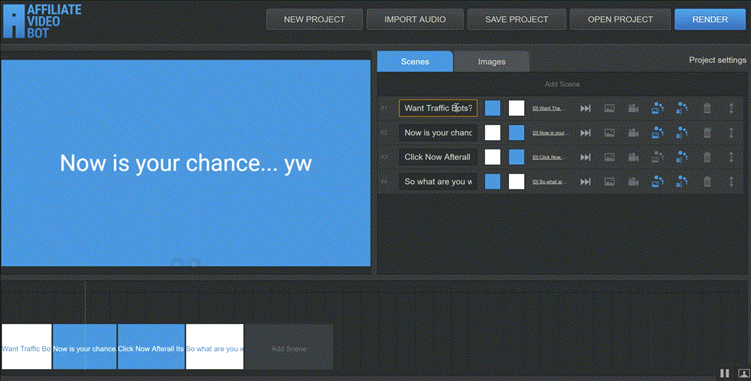Click the blue first swatch in the Want Traffic Bots row
This screenshot has width=751, height=381.
[x=492, y=108]
